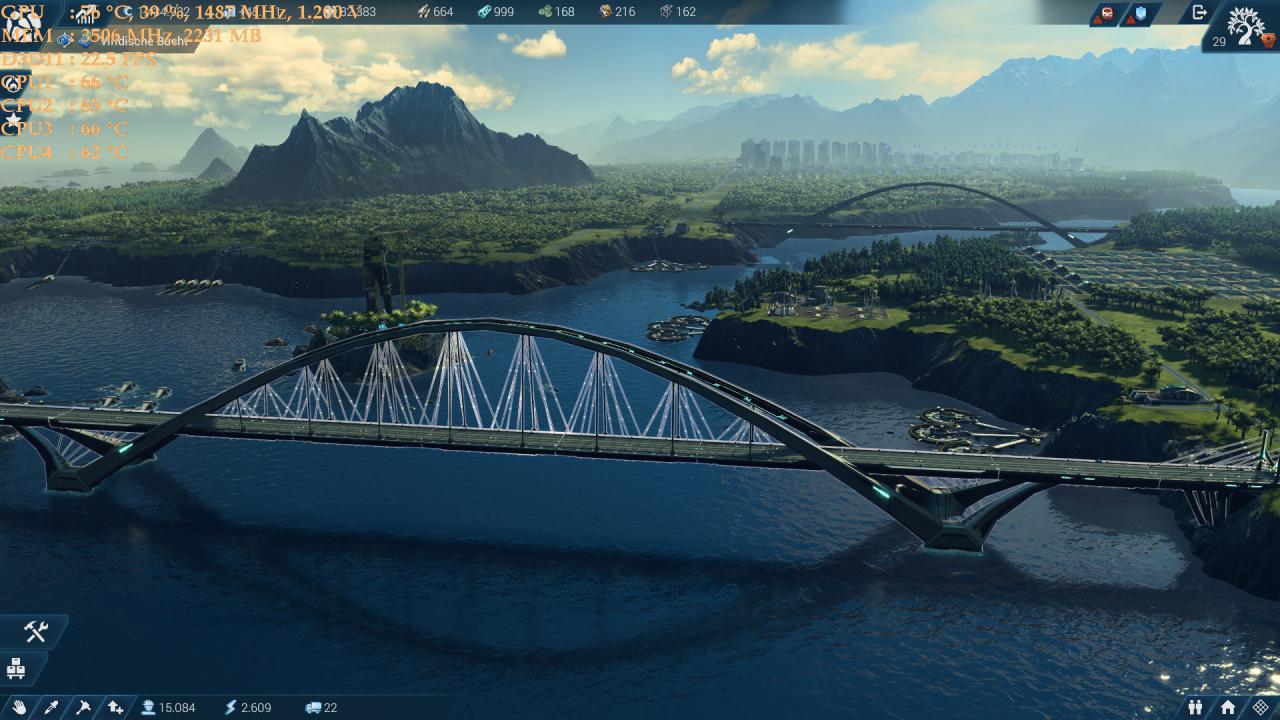
Task: Click the logistics truck icon at 22
Action: coord(312,707)
